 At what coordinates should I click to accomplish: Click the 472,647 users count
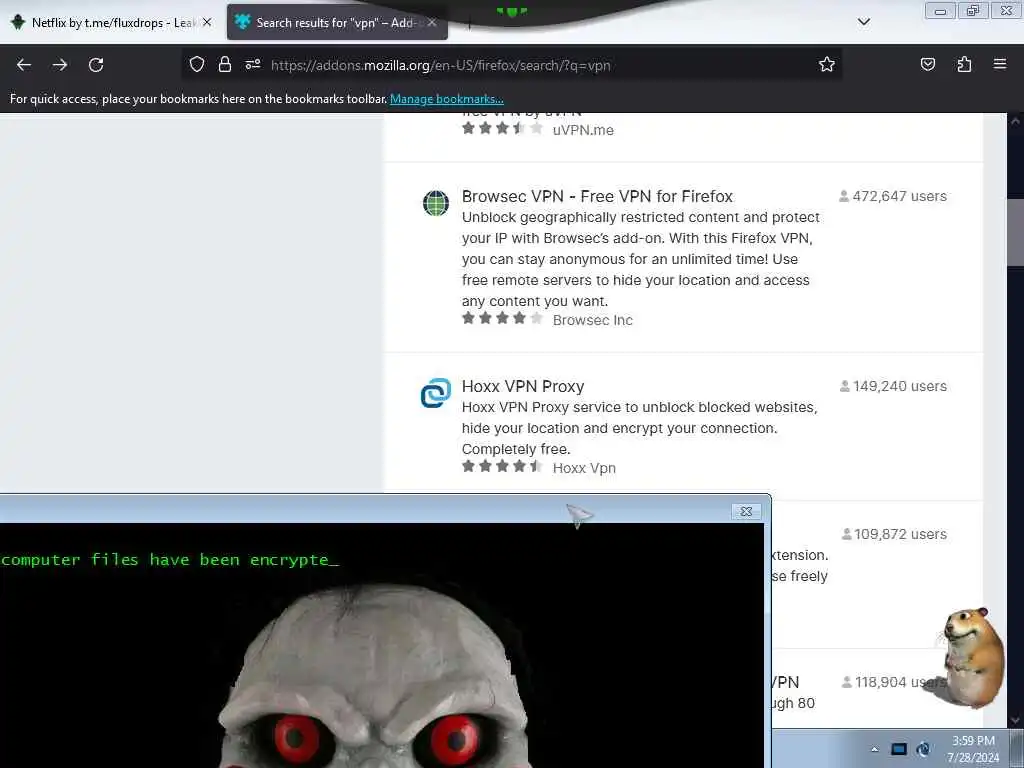(893, 196)
